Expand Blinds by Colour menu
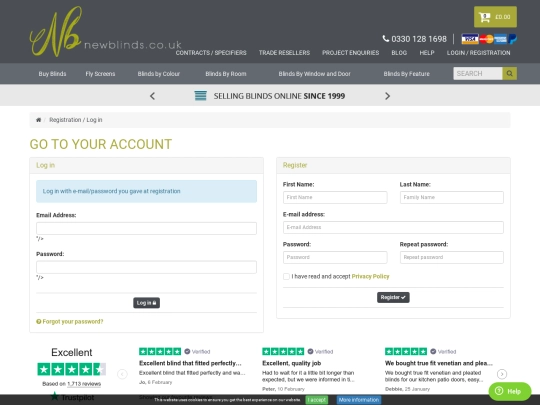The image size is (540, 405). [x=159, y=74]
